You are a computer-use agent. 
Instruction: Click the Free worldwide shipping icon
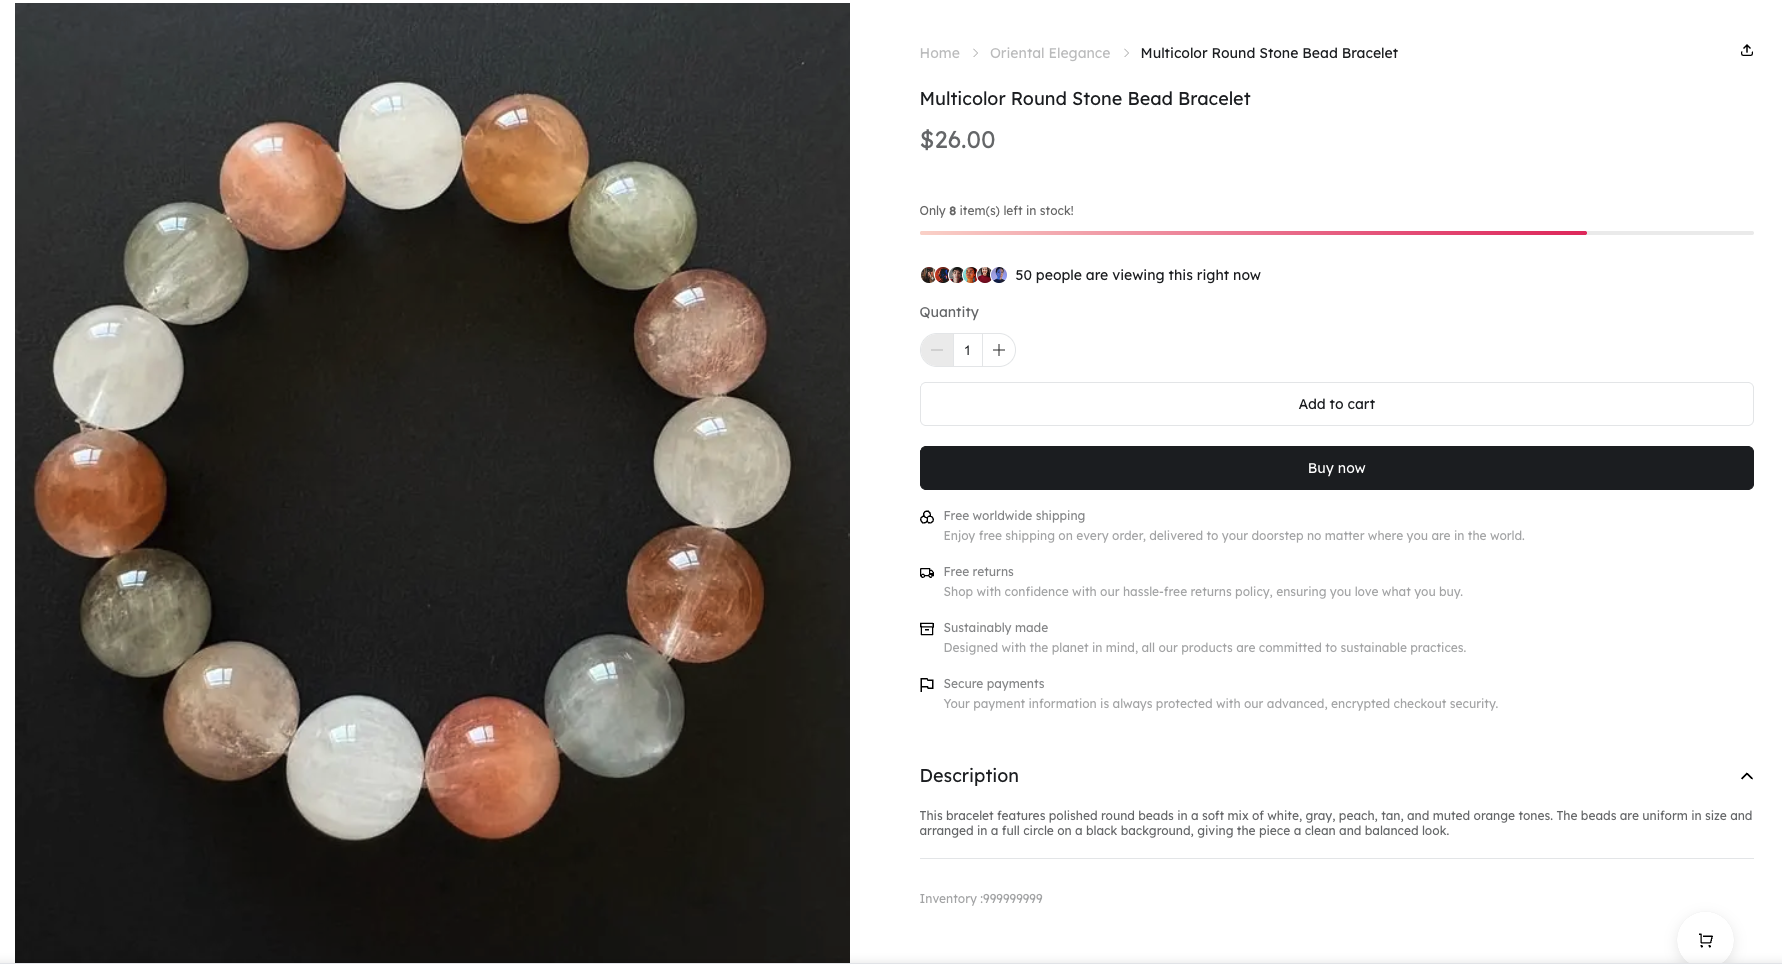click(x=927, y=517)
